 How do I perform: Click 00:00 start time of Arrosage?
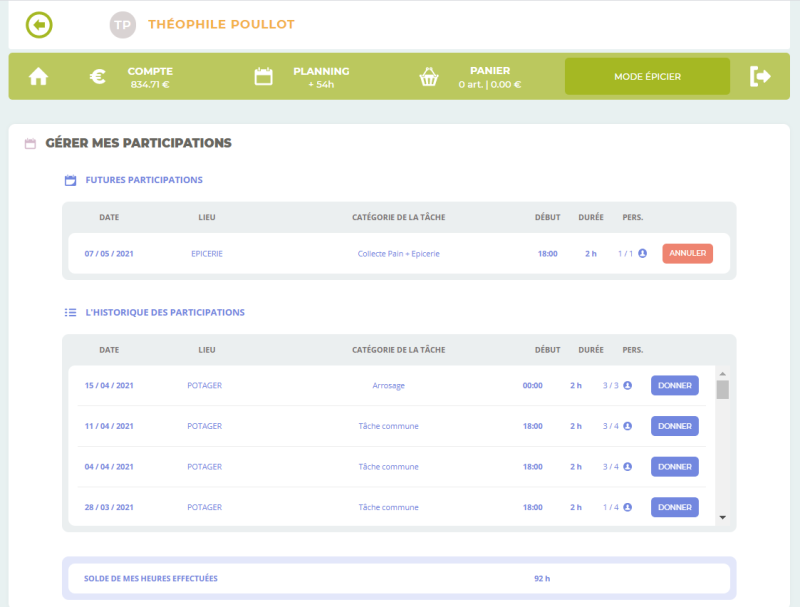tap(533, 386)
